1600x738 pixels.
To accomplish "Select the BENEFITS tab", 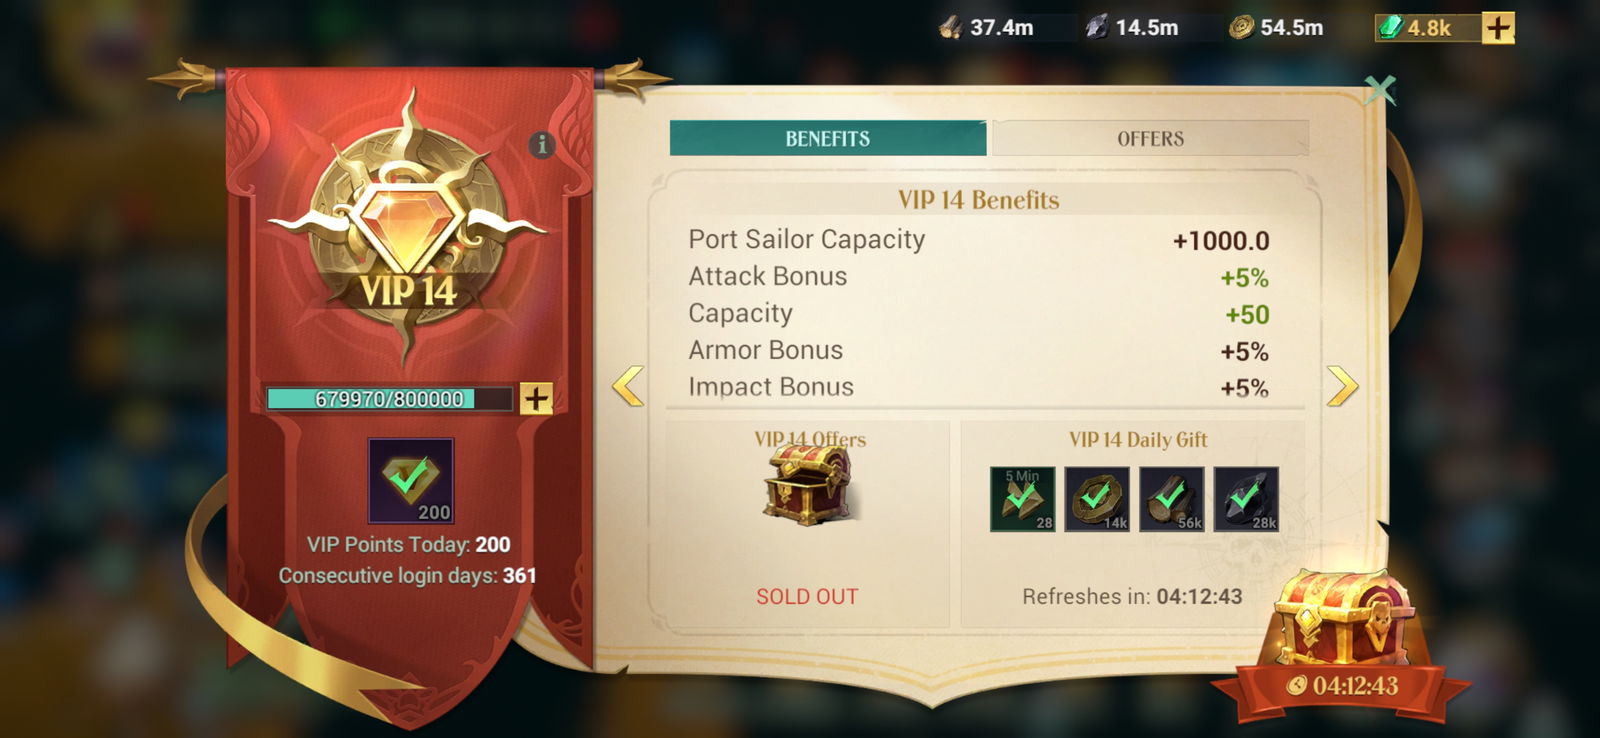I will click(828, 138).
